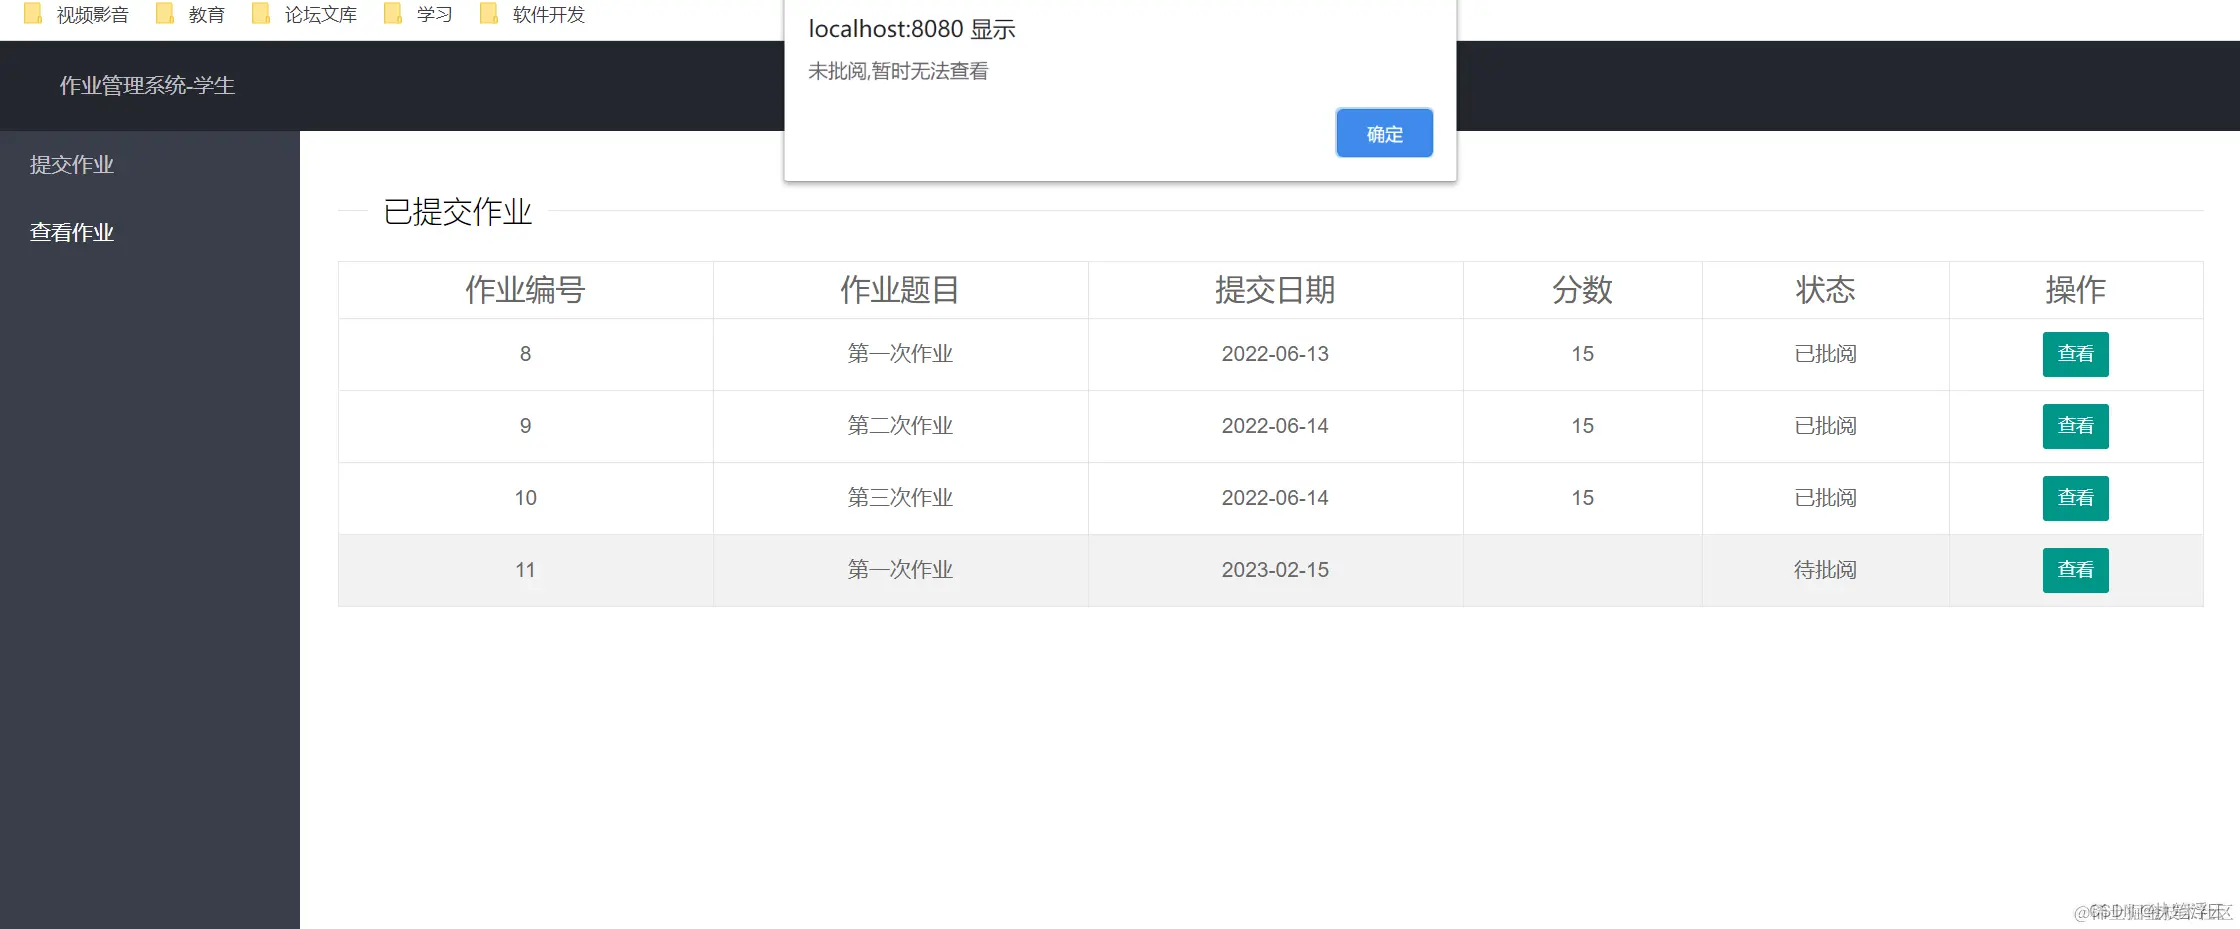
Task: Click the 提交日期 column header
Action: [1275, 290]
